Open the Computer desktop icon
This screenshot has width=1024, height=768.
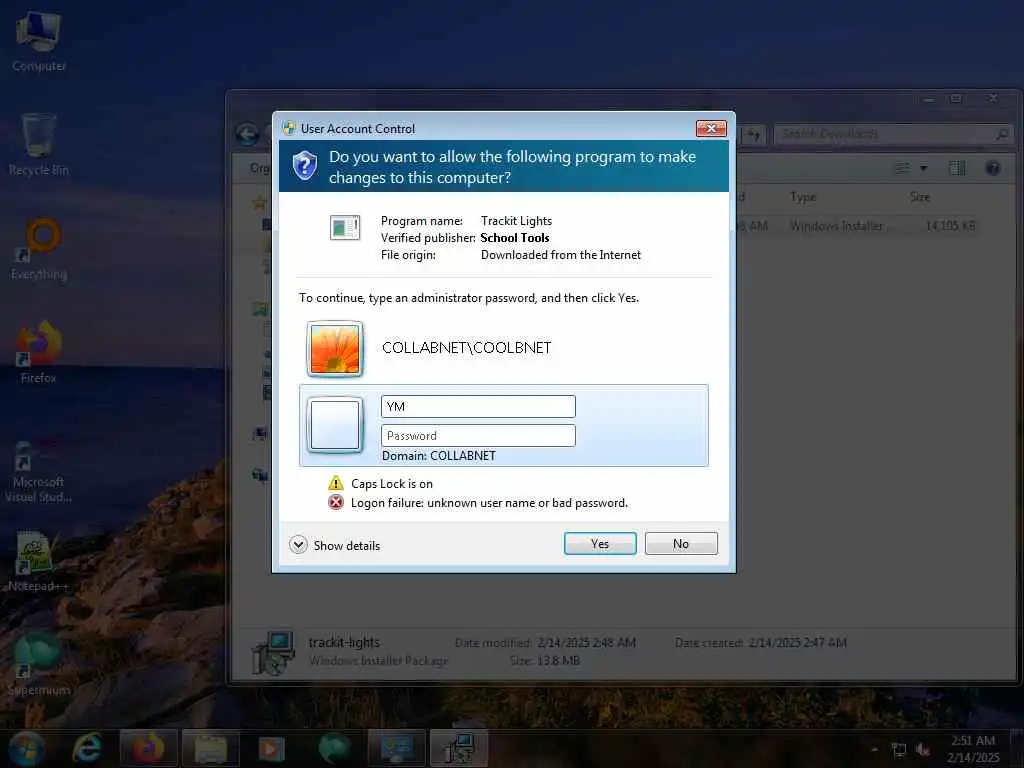39,42
